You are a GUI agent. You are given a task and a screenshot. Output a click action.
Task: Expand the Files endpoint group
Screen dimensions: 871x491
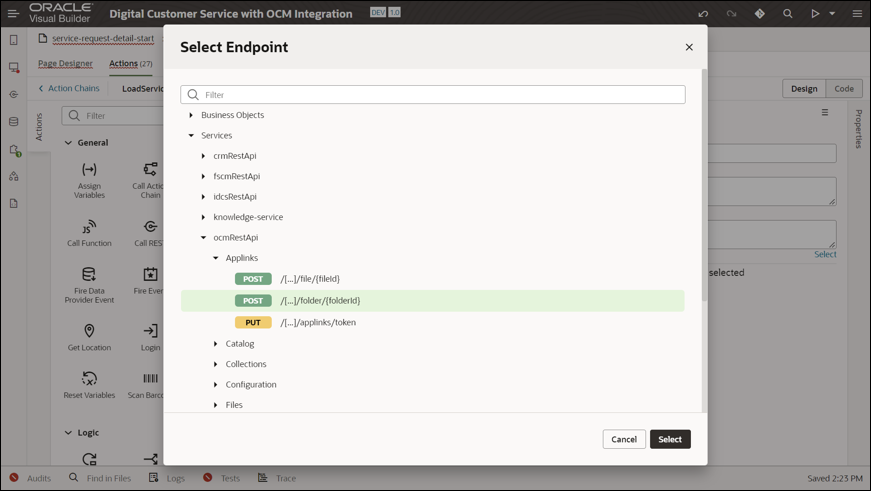(216, 405)
